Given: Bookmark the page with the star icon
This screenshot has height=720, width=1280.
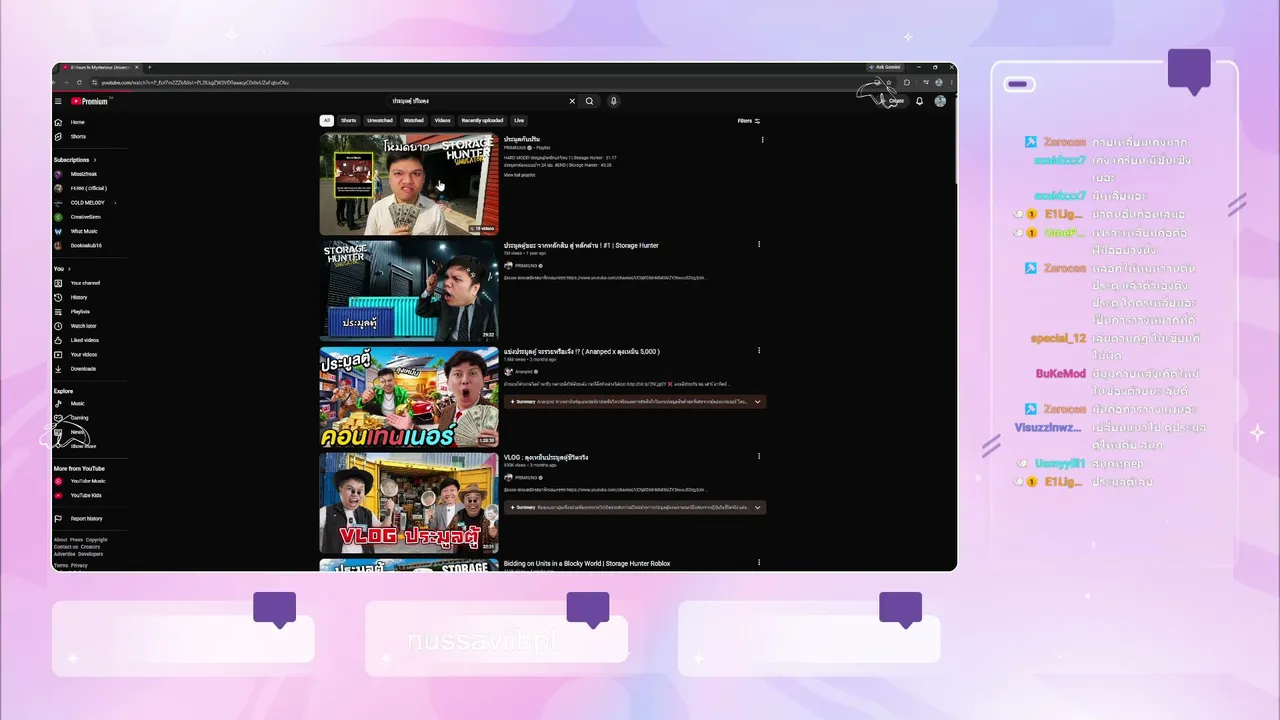Looking at the screenshot, I should tap(889, 82).
